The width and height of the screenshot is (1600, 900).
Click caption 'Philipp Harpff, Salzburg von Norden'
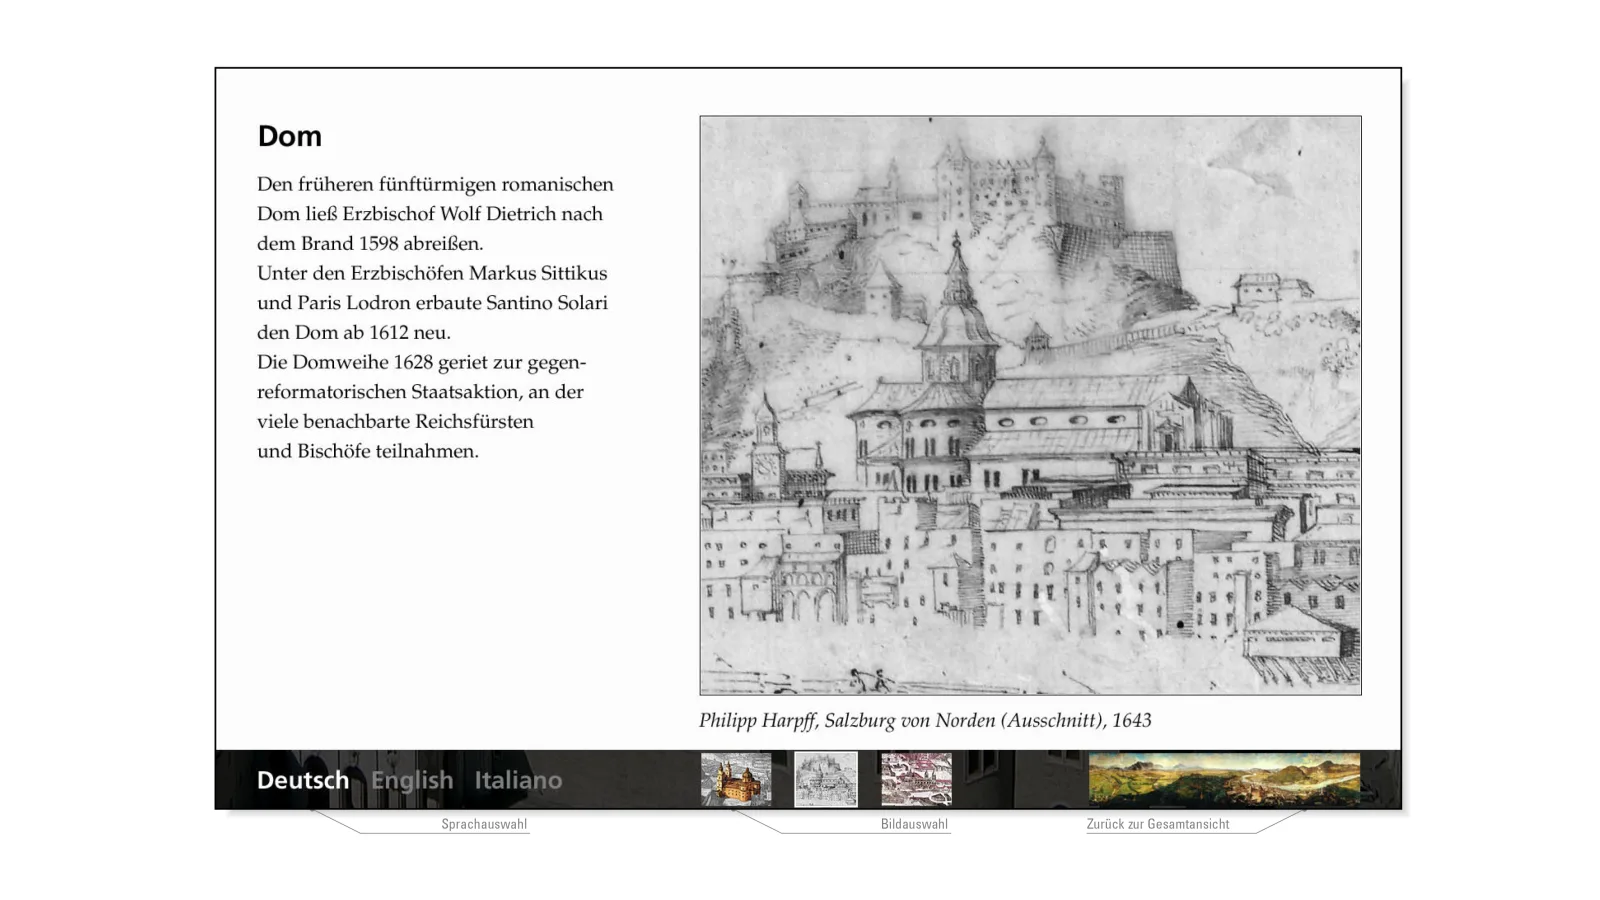(x=846, y=720)
